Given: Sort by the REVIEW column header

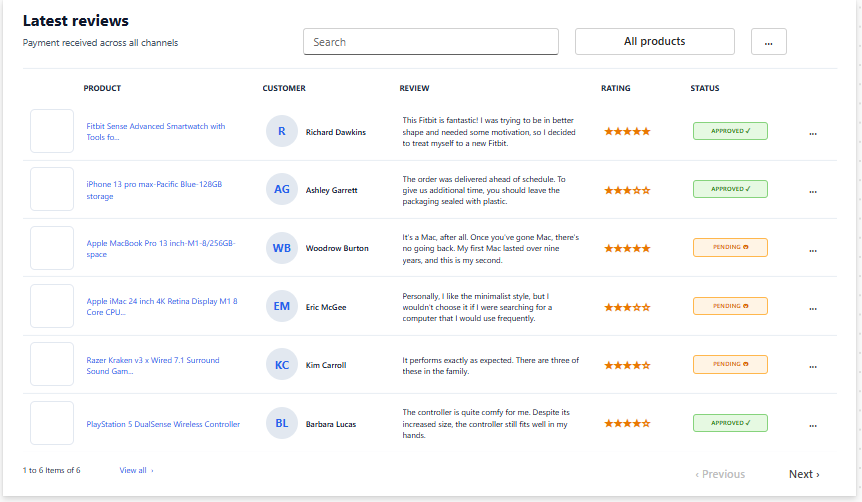Looking at the screenshot, I should click(415, 88).
